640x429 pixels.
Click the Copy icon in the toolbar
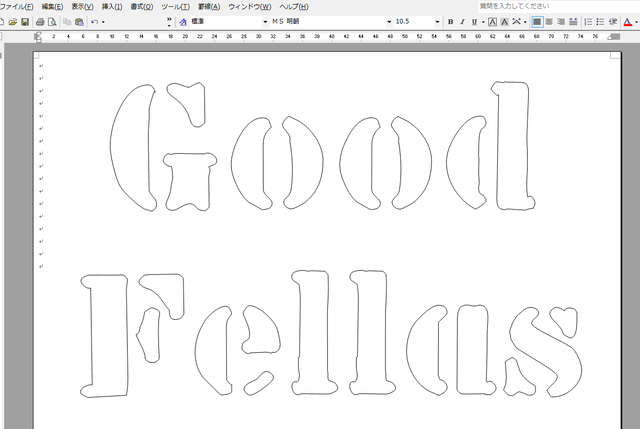(x=67, y=22)
